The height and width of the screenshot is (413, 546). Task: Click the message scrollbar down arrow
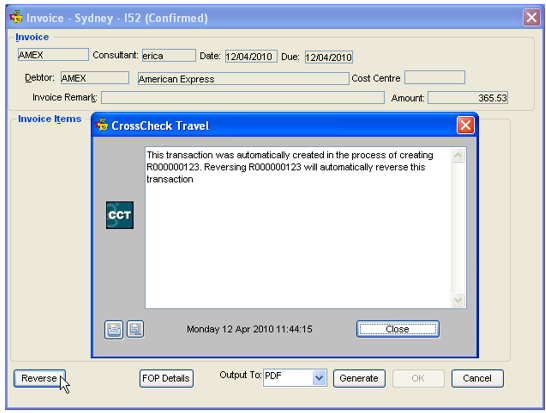[x=458, y=300]
